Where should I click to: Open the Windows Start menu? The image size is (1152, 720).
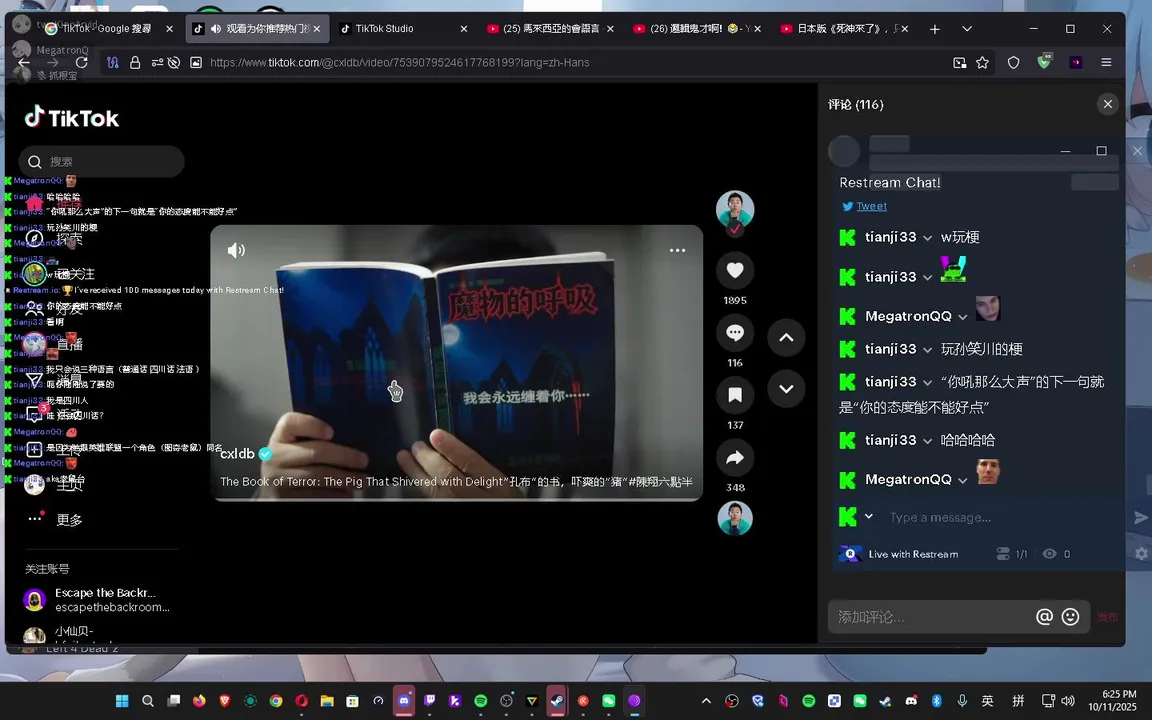[122, 701]
